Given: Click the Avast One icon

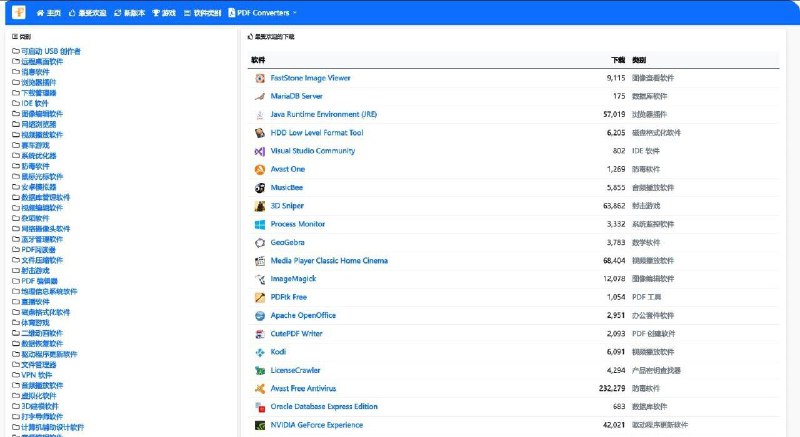Looking at the screenshot, I should coord(259,169).
